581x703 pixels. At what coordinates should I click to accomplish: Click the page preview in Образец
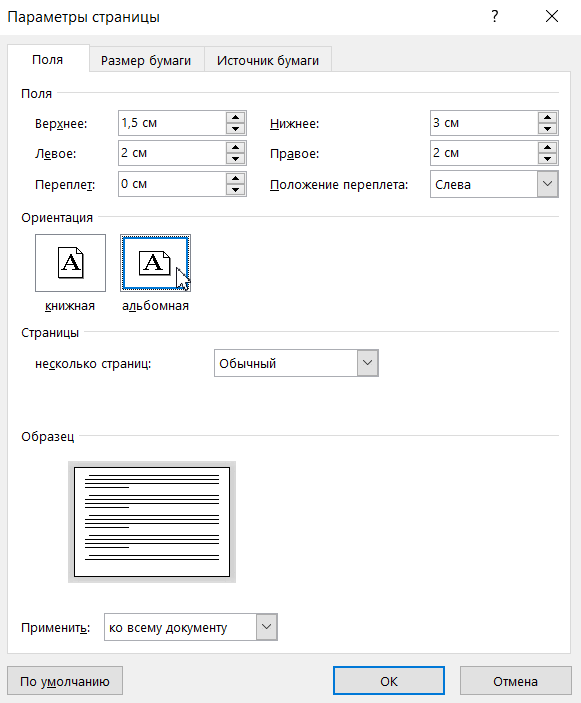(152, 522)
